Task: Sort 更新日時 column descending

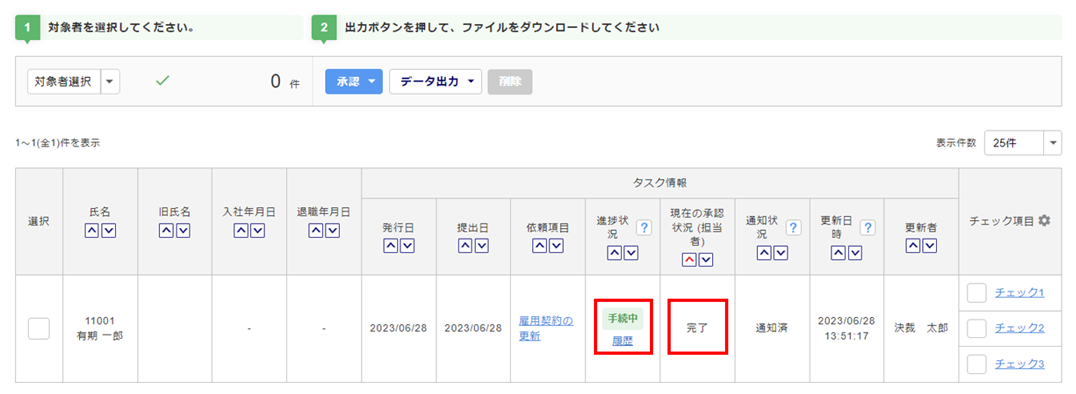Action: click(855, 253)
